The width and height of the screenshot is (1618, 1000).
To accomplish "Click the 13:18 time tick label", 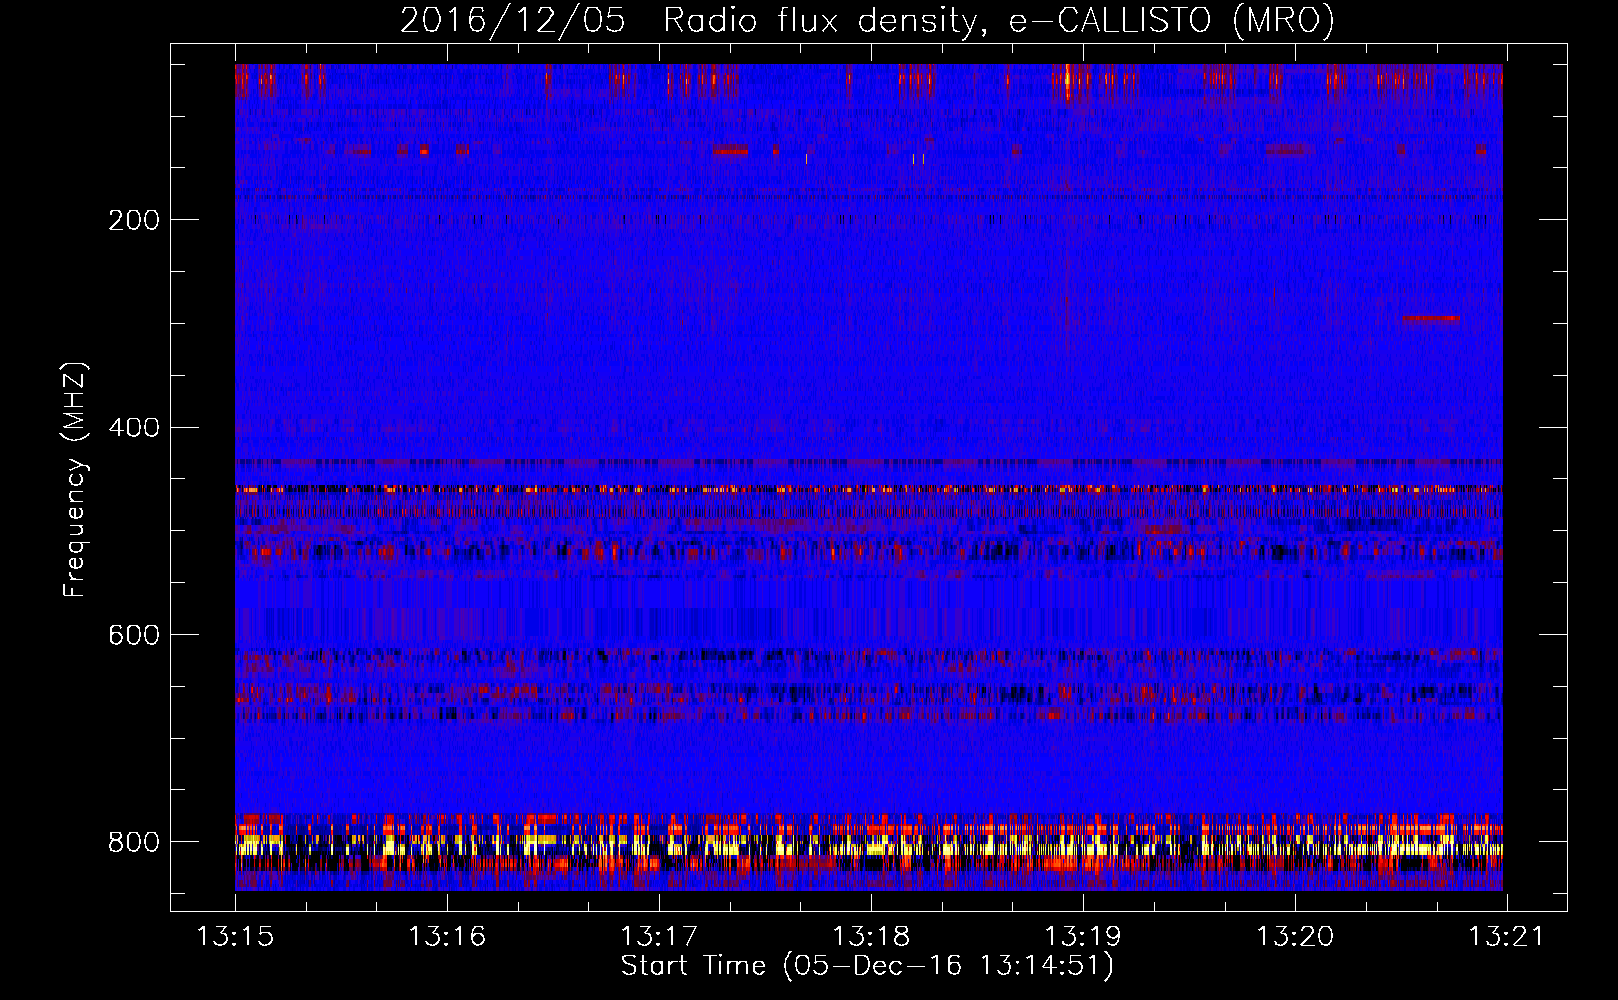I will click(x=871, y=936).
